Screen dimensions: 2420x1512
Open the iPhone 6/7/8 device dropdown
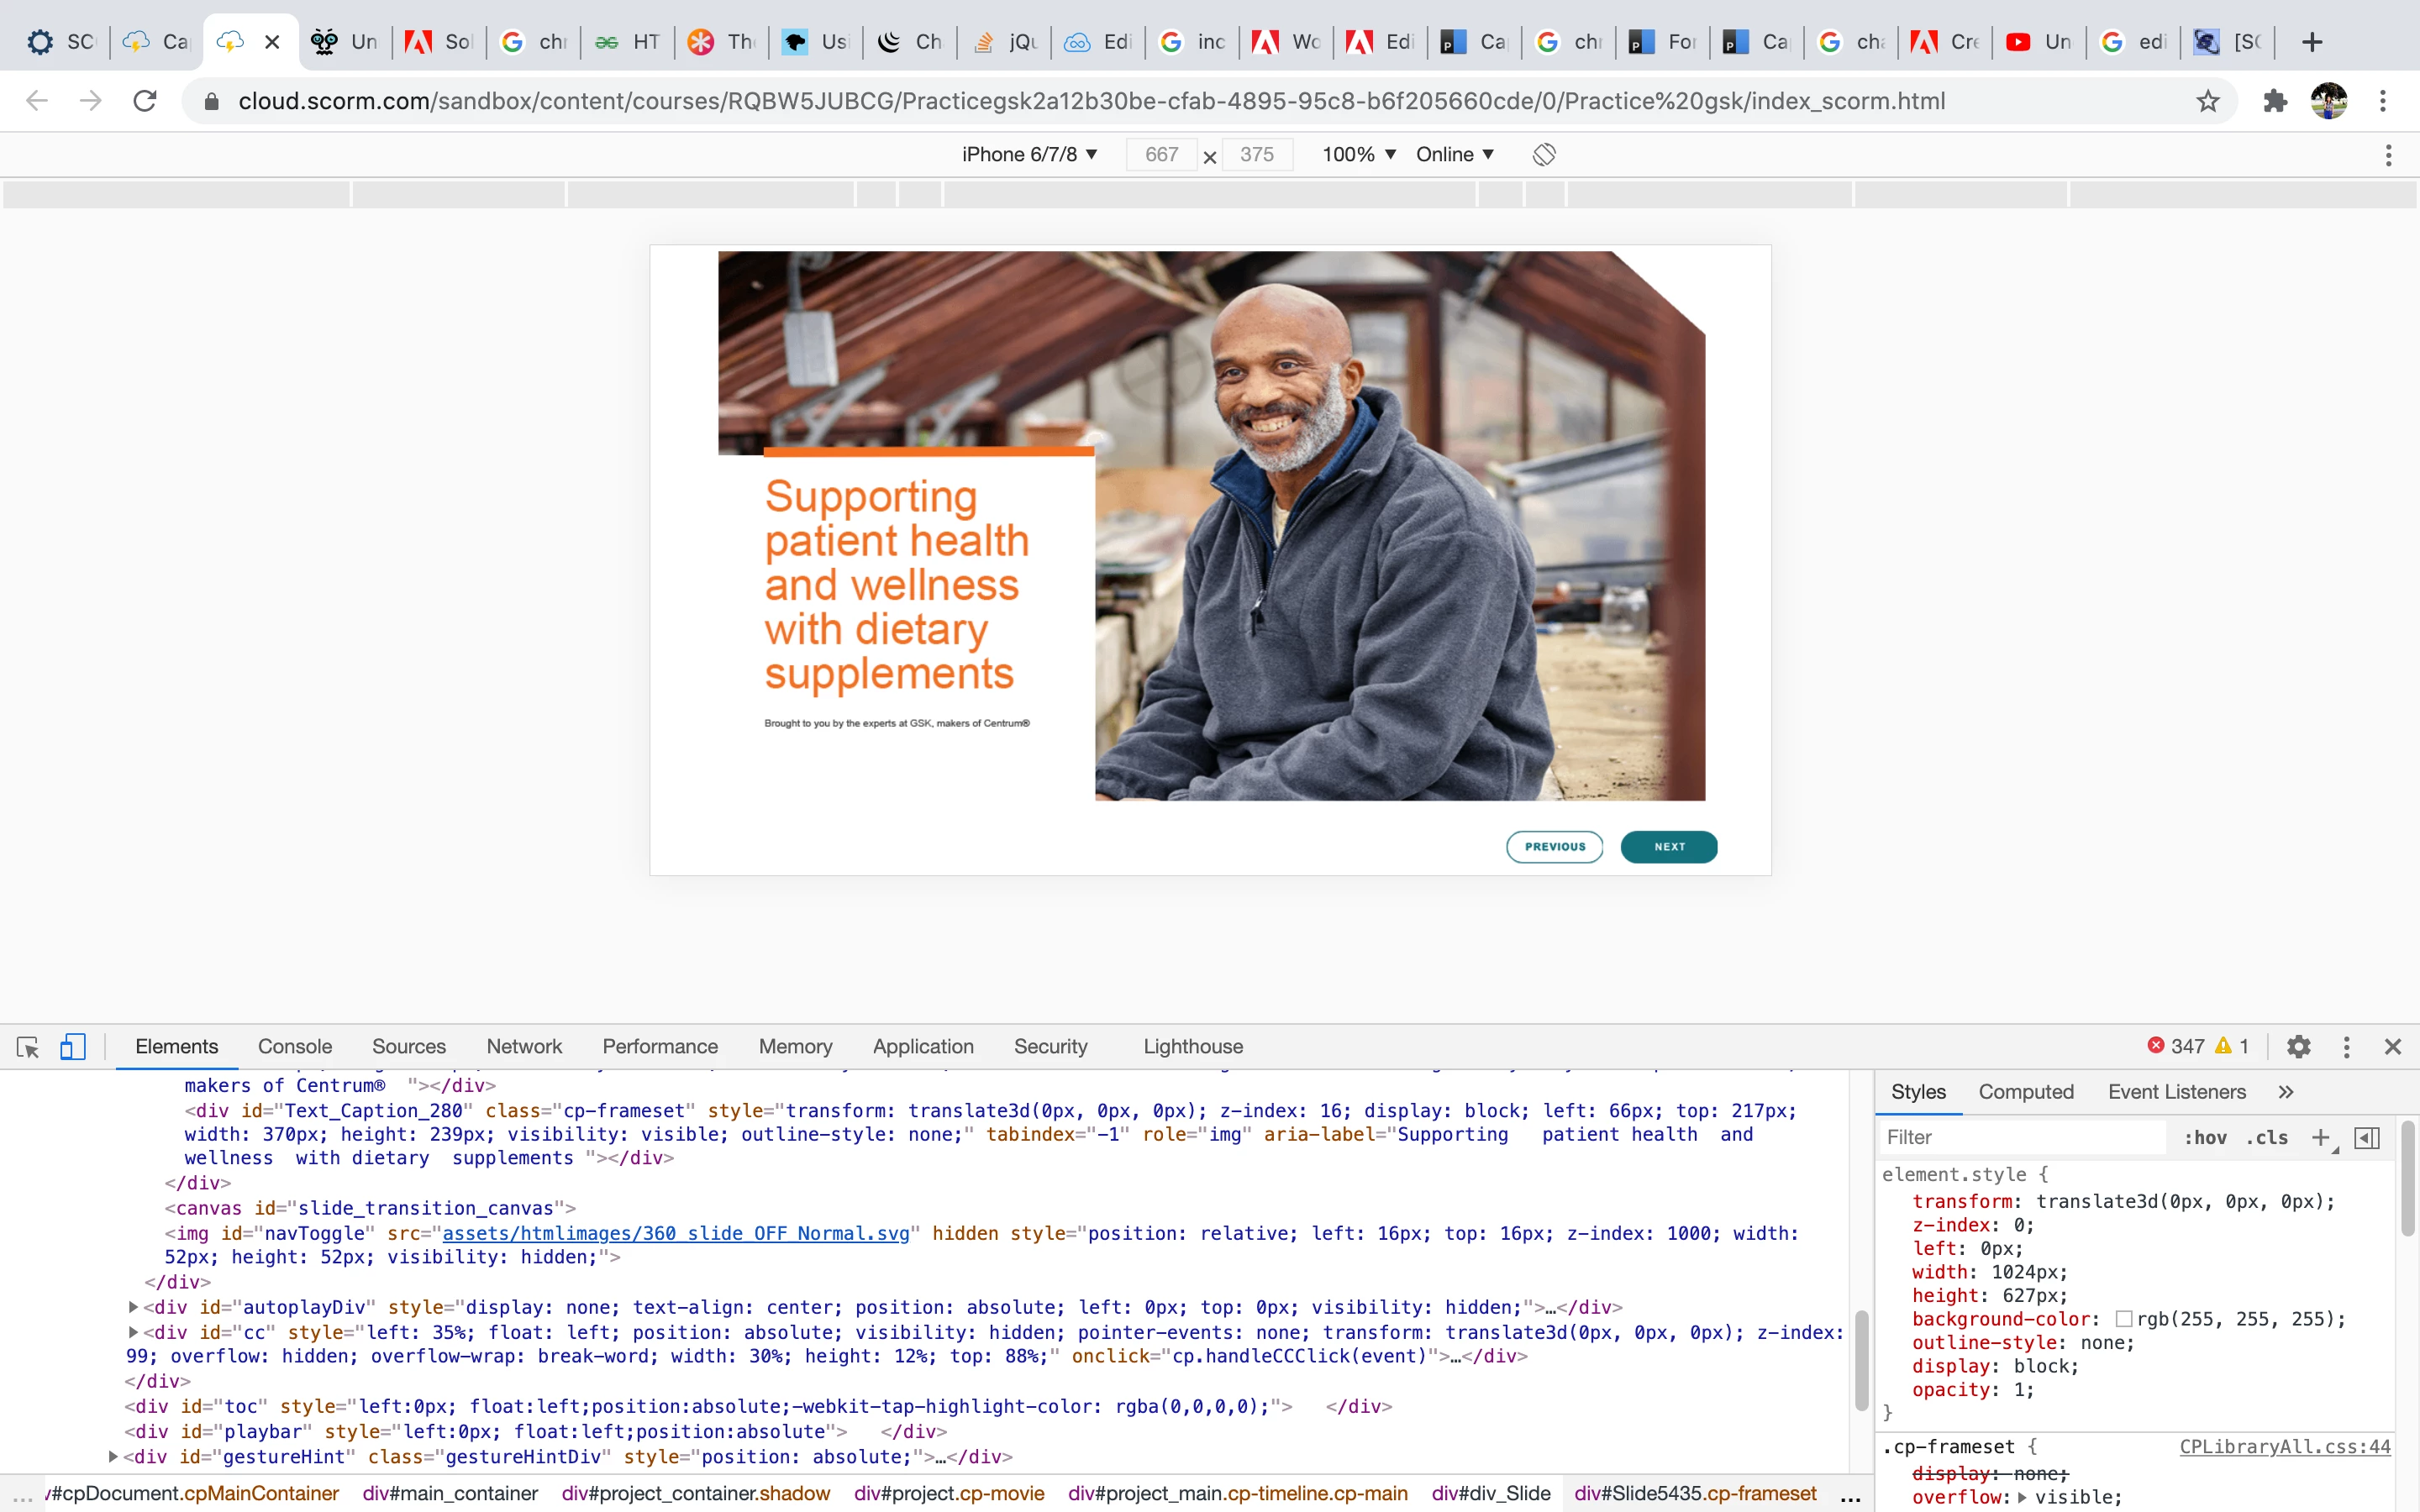coord(1029,154)
